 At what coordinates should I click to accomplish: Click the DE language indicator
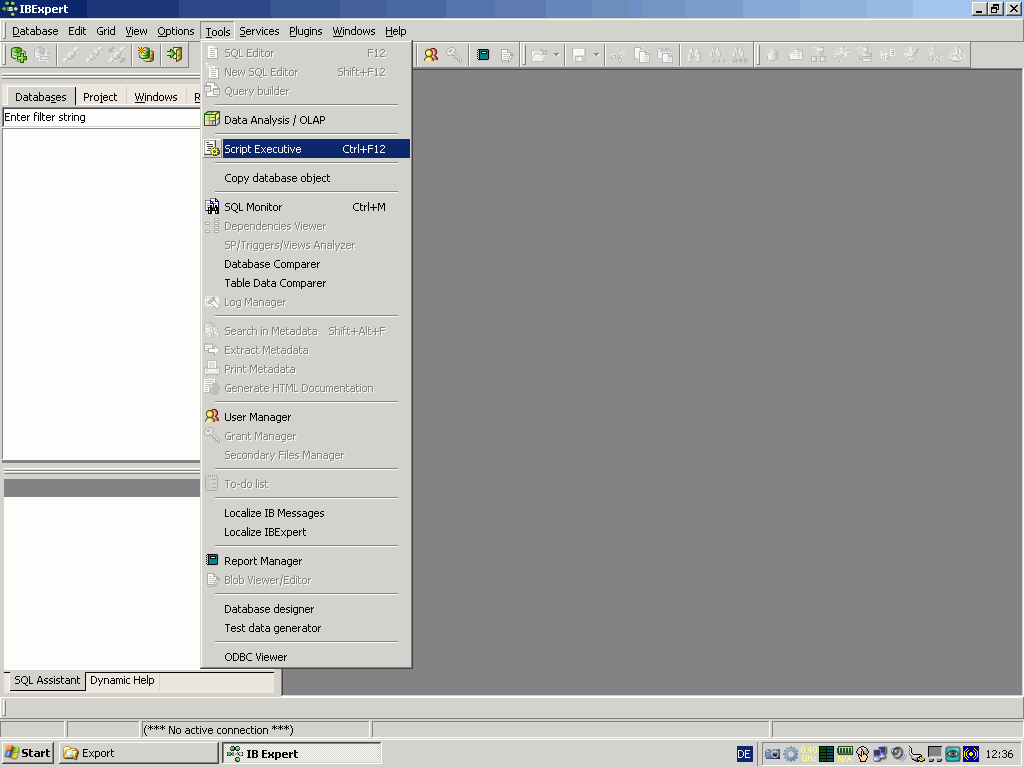coord(744,754)
